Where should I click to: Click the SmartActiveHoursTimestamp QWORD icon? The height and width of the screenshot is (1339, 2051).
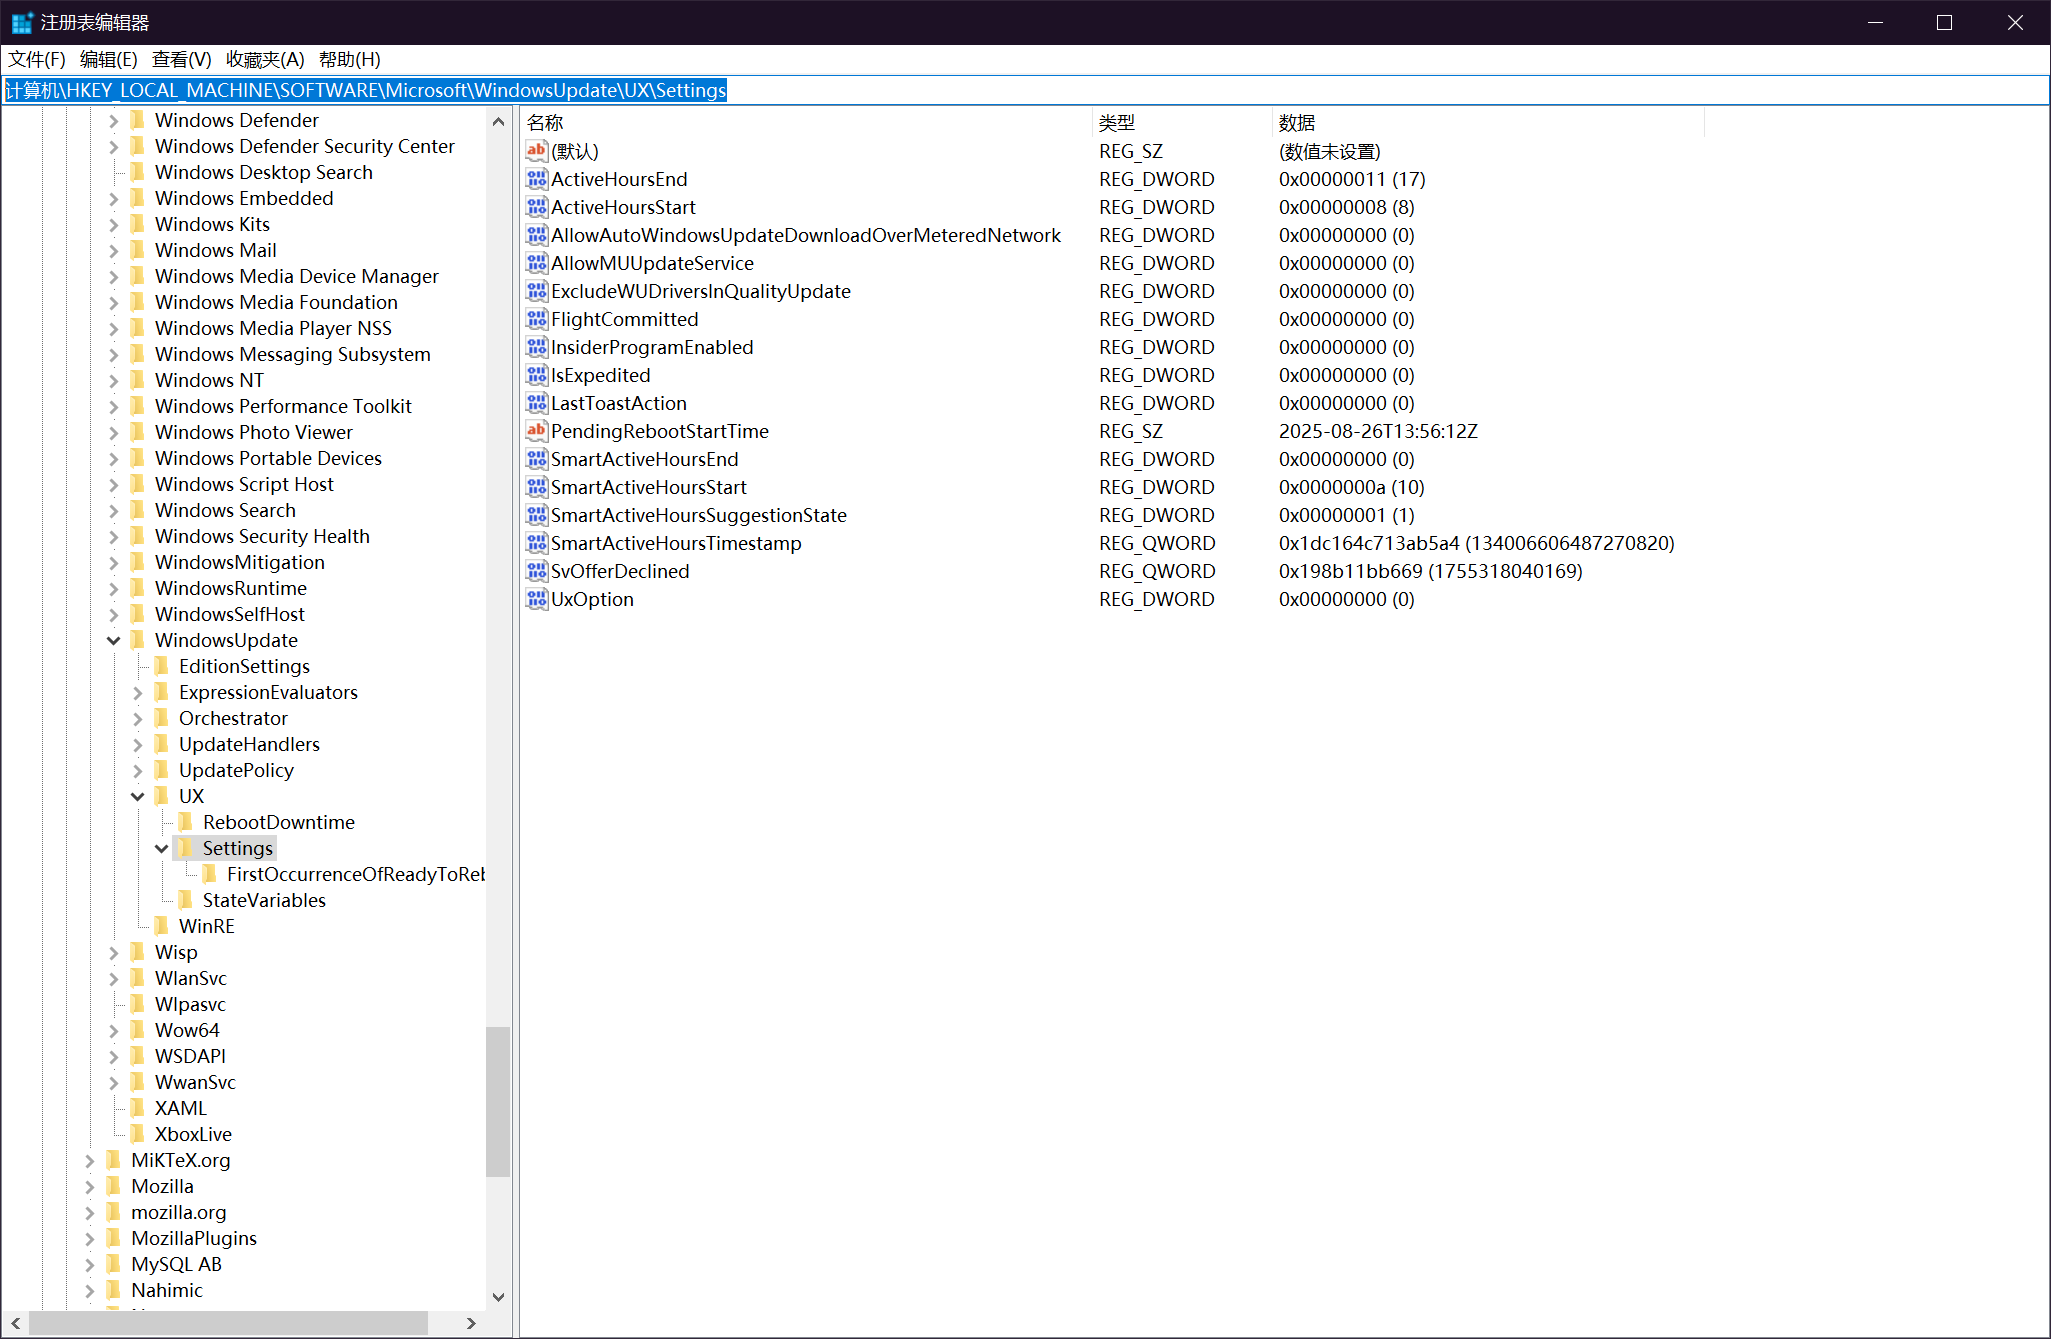coord(537,543)
